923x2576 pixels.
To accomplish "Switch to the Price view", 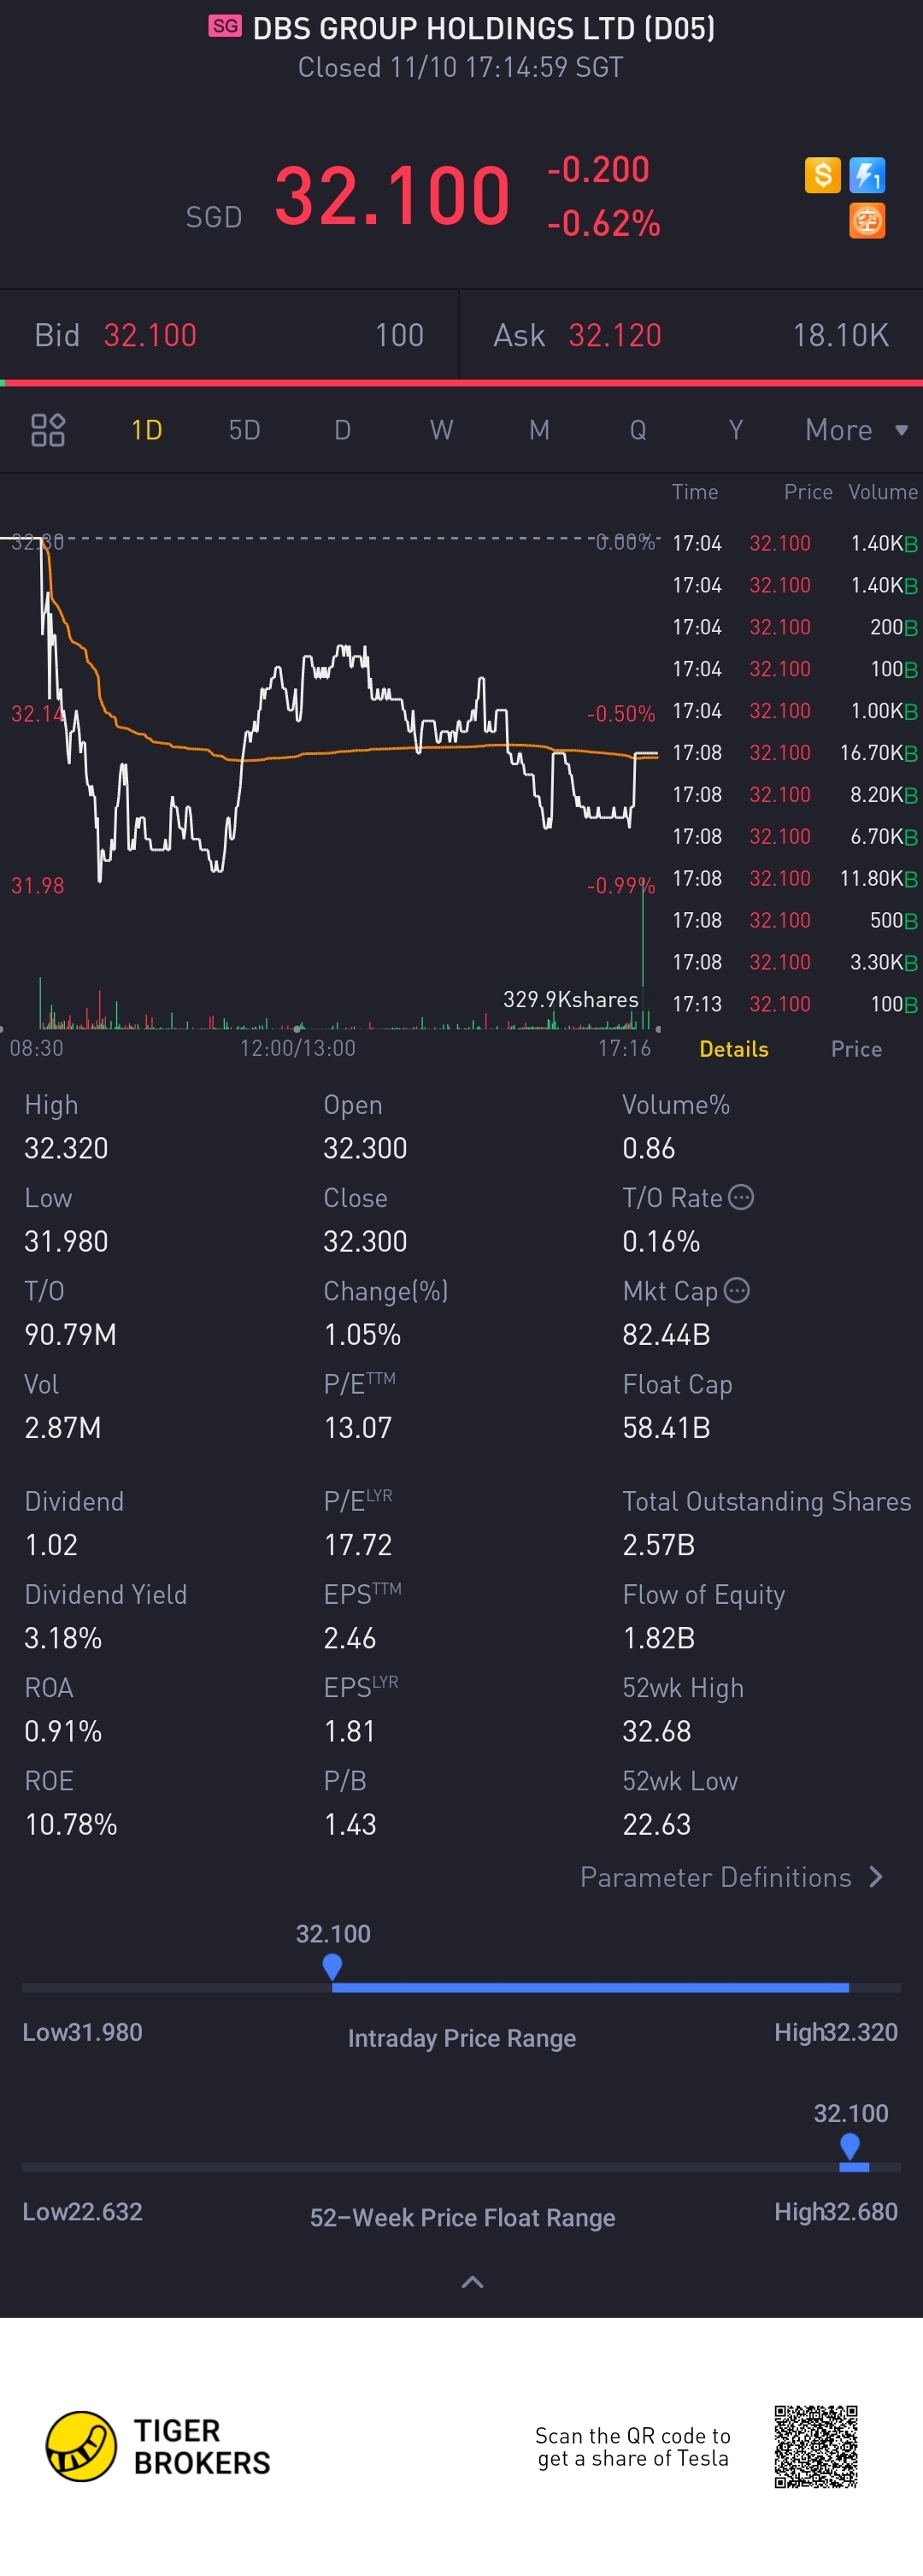I will tap(856, 1049).
